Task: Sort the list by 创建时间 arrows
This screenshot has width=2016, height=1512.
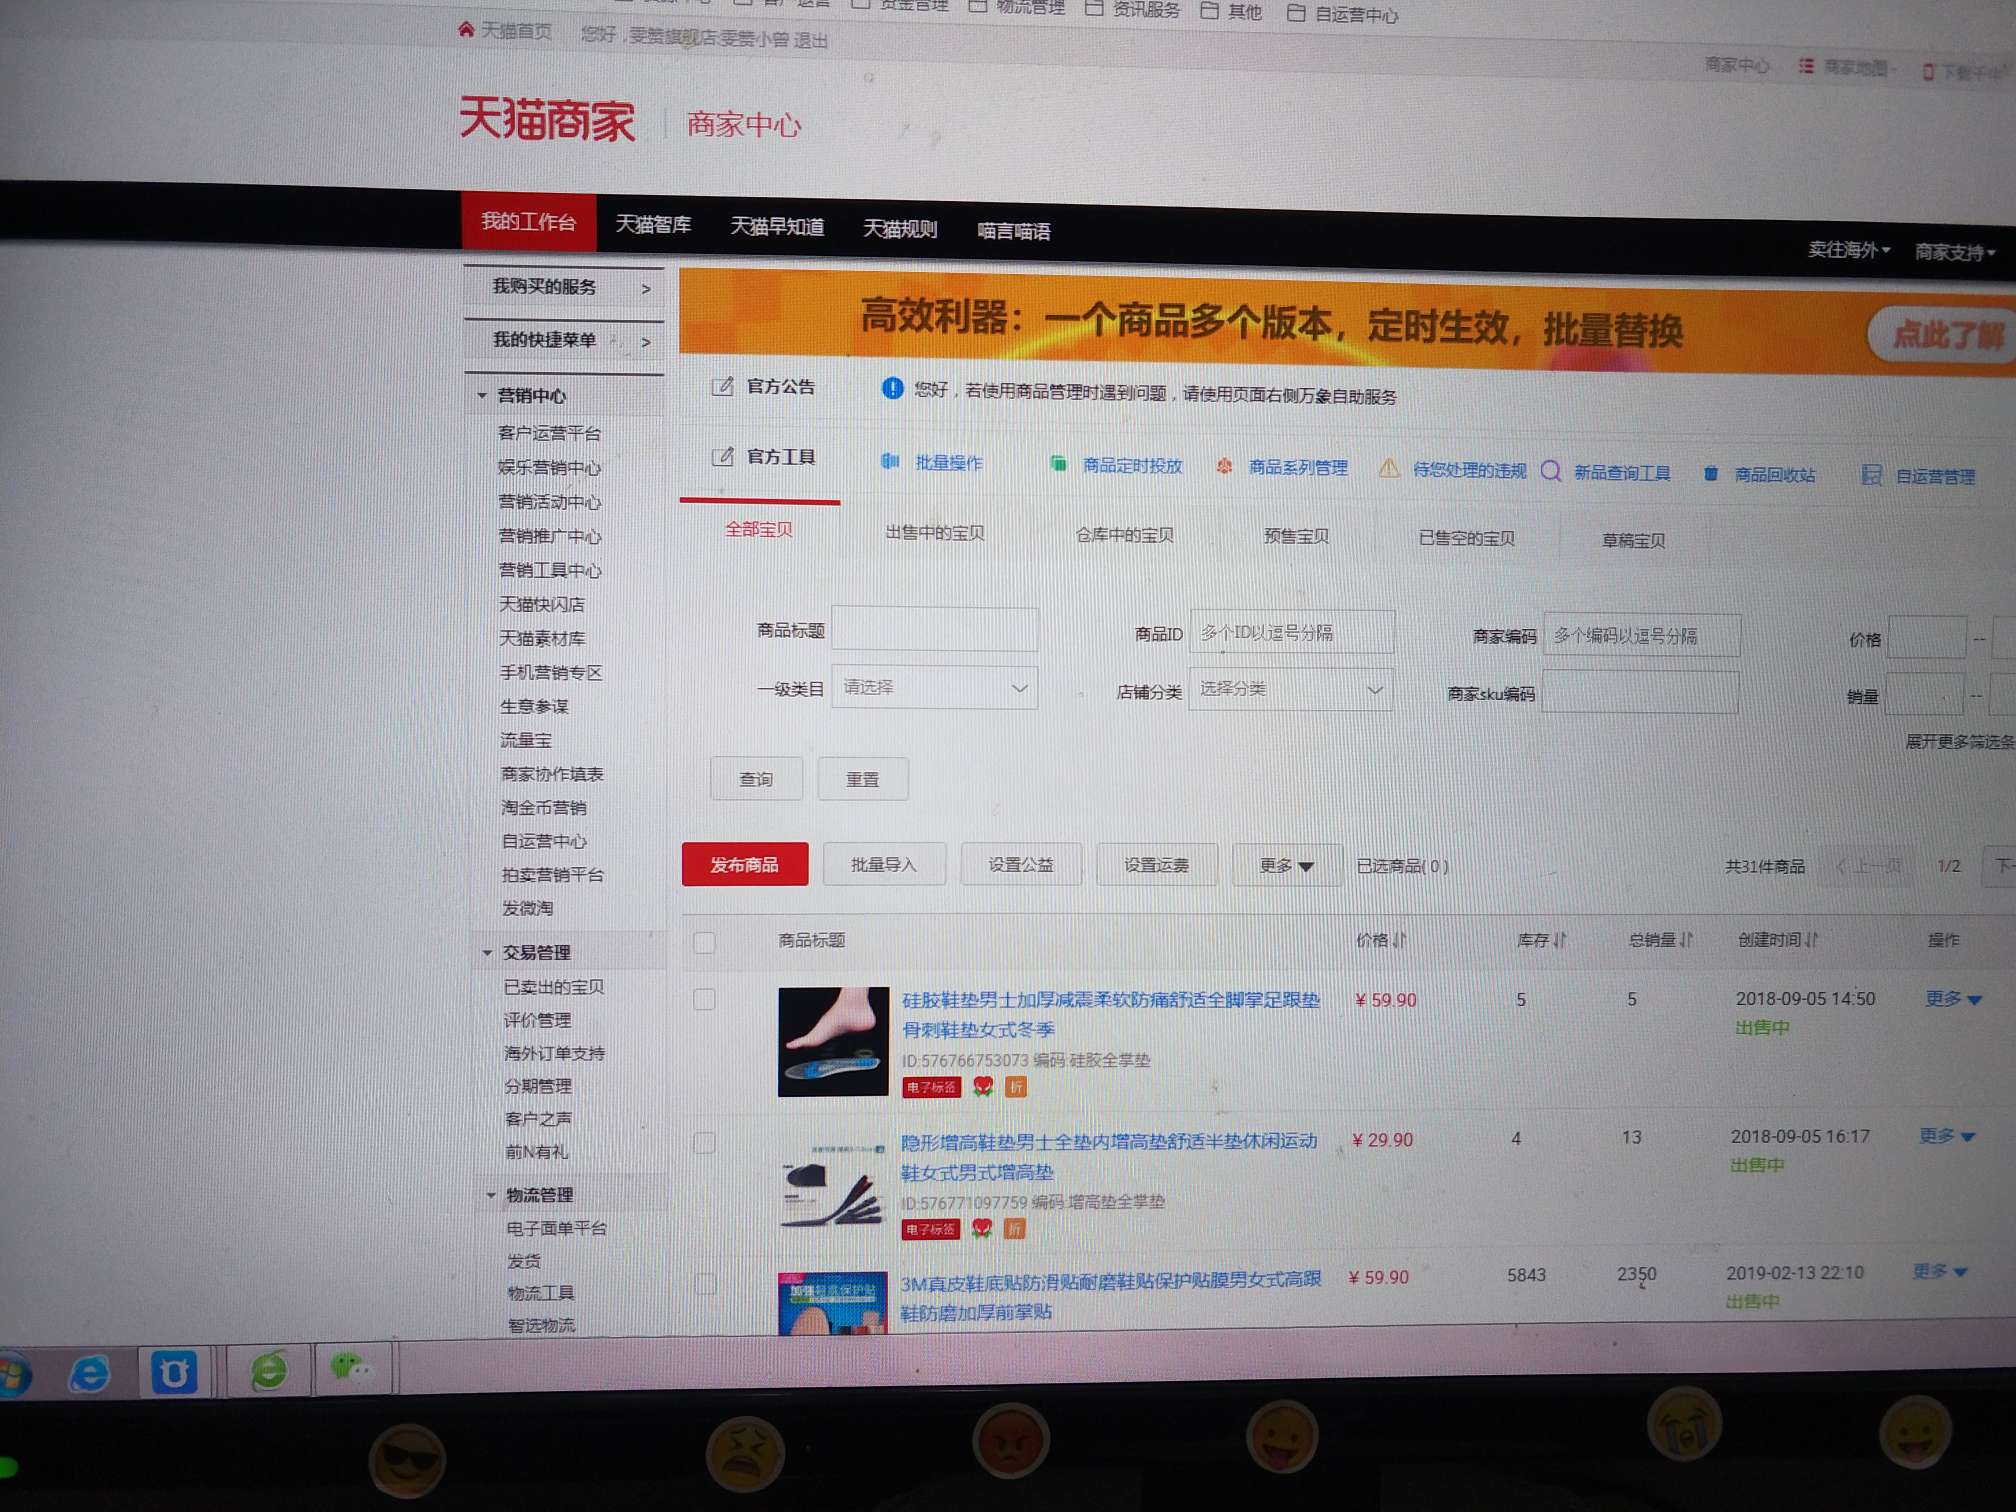Action: pos(1812,940)
